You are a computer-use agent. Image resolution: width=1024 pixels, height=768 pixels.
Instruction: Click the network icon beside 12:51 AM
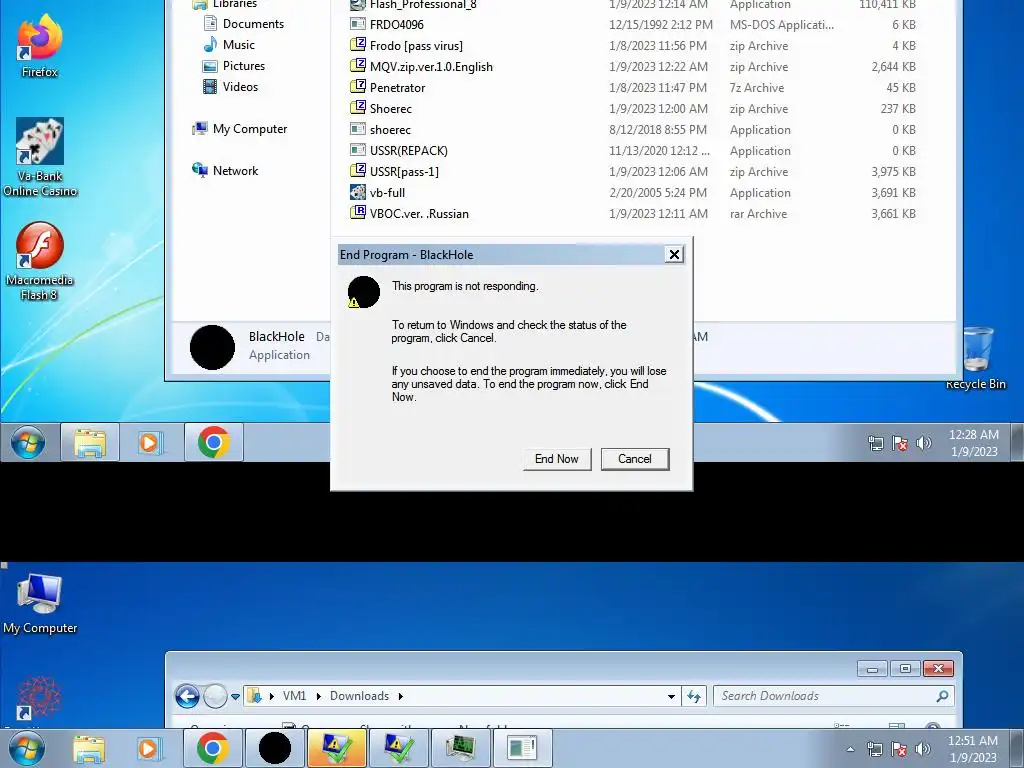pyautogui.click(x=874, y=749)
